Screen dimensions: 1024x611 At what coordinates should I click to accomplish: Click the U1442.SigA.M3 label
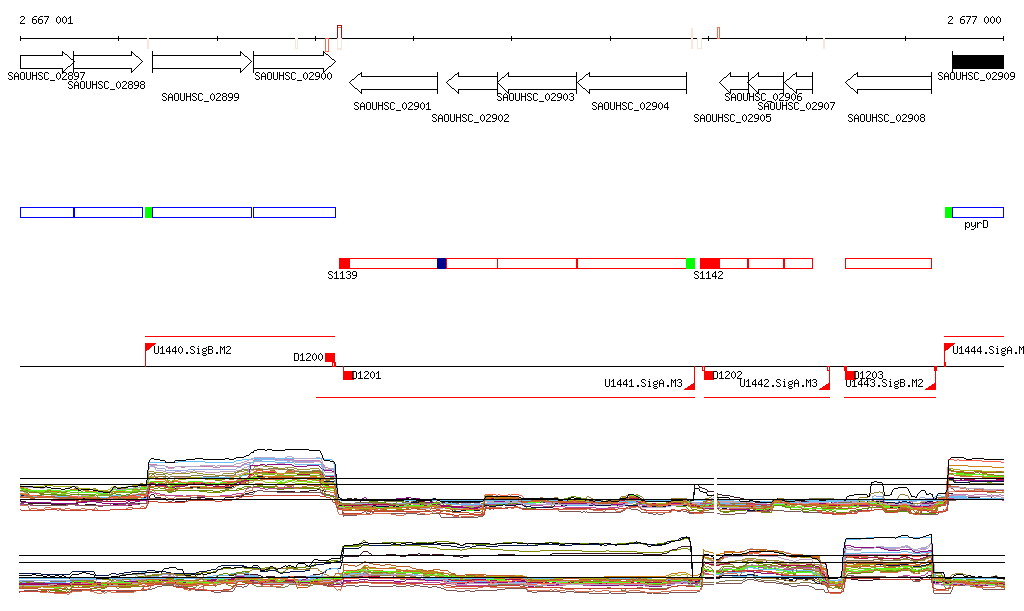778,383
